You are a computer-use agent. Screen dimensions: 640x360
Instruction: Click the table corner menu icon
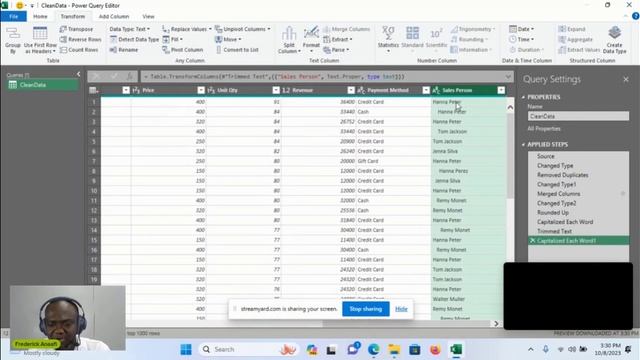click(x=93, y=90)
